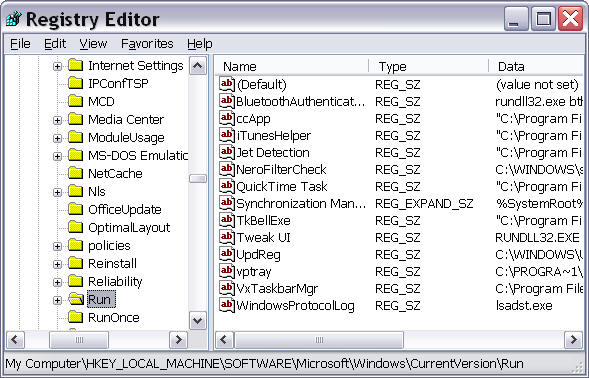Click the WindowsProtocolLog value icon
This screenshot has height=378, width=589.
[227, 305]
